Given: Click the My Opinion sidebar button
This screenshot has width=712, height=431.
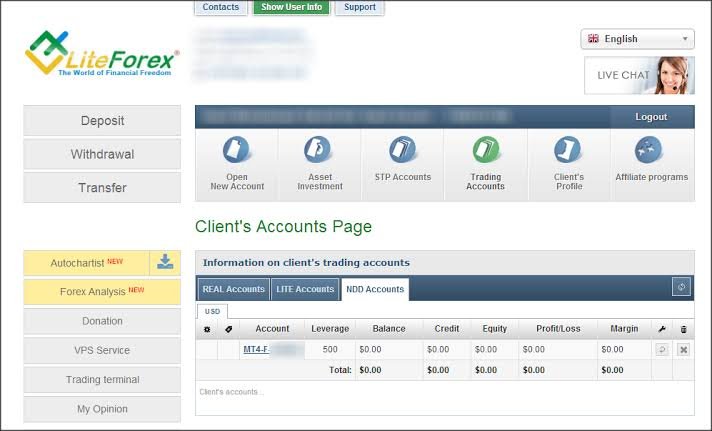Looking at the screenshot, I should tap(102, 409).
